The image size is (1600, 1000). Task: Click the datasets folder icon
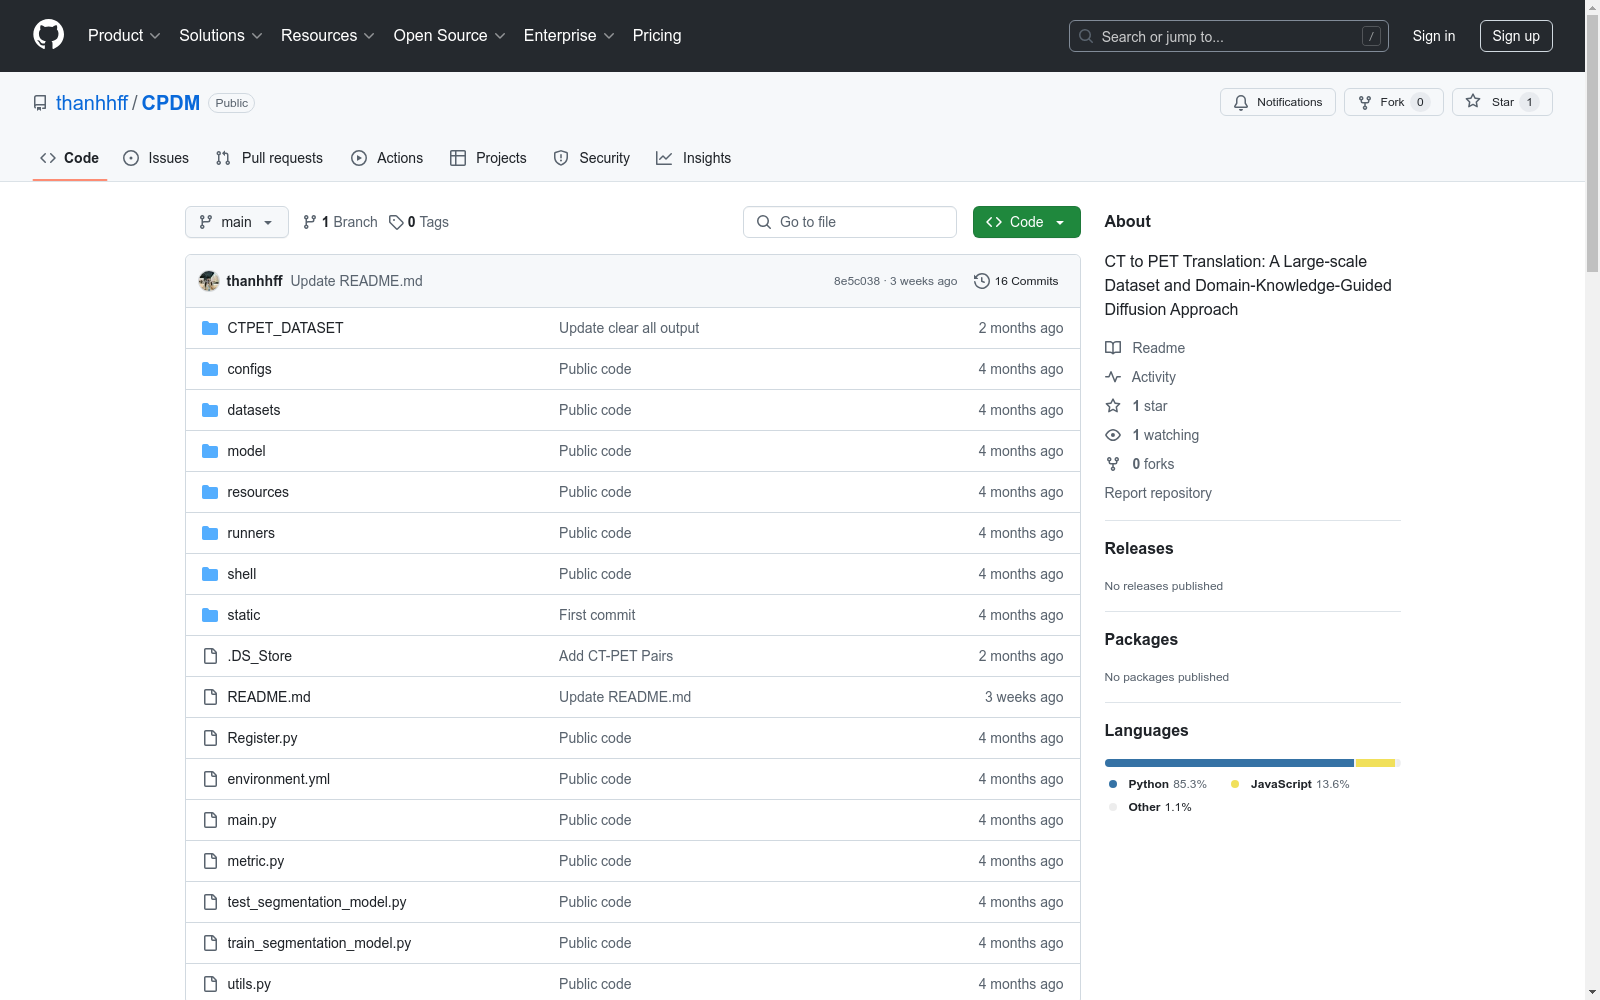pos(210,410)
